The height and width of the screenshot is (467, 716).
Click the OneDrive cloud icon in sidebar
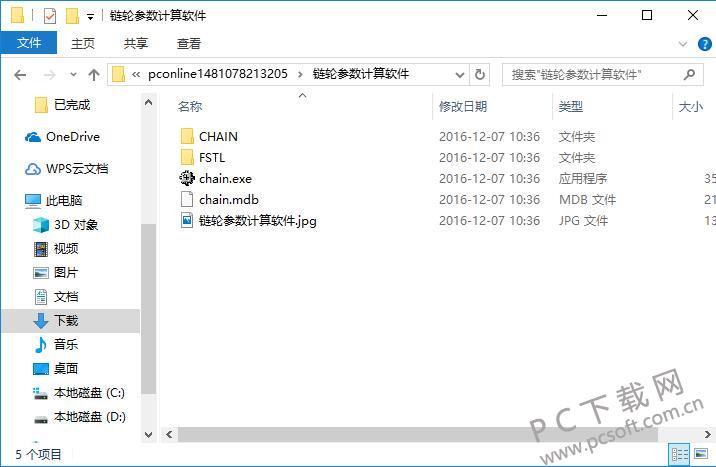click(x=33, y=137)
